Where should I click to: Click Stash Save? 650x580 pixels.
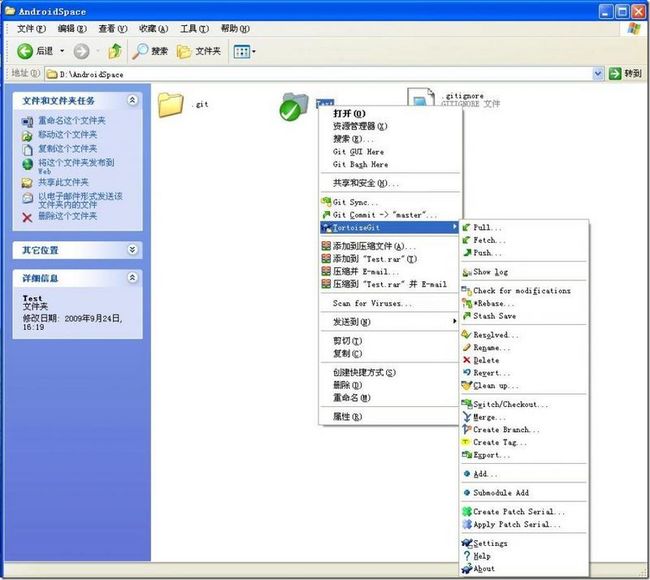pyautogui.click(x=524, y=316)
